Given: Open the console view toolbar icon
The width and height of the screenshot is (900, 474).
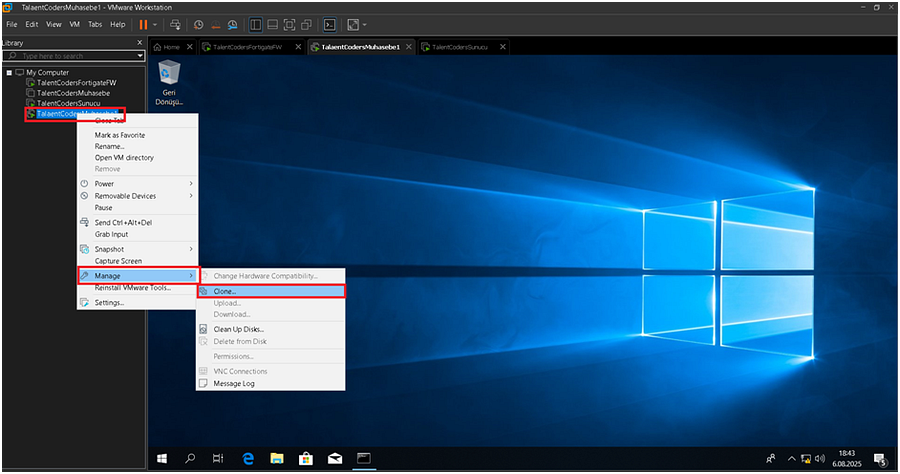Looking at the screenshot, I should [x=330, y=25].
